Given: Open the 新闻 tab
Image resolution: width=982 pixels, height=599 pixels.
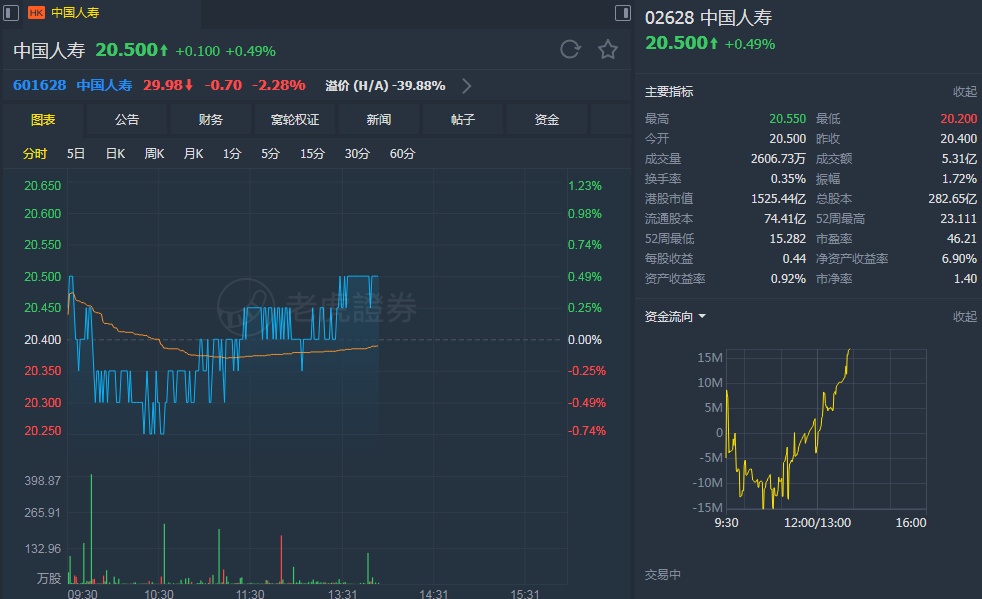Looking at the screenshot, I should (379, 120).
